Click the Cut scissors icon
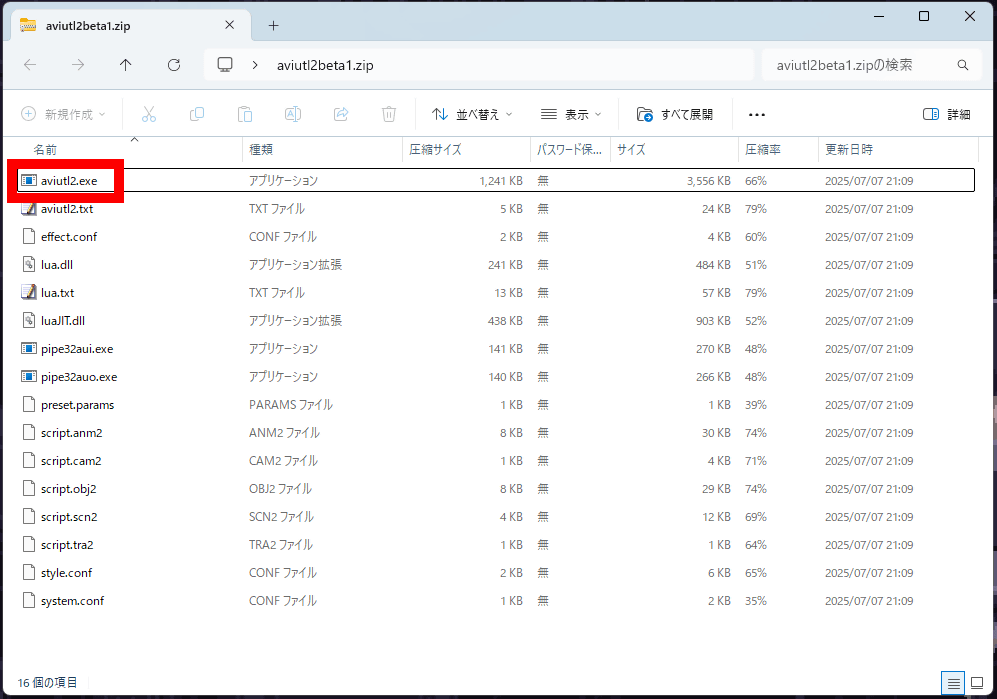997x699 pixels. pyautogui.click(x=149, y=114)
